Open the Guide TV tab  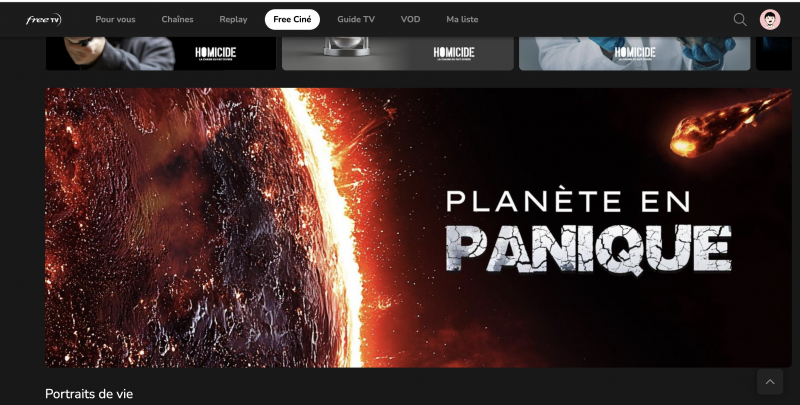tap(356, 19)
